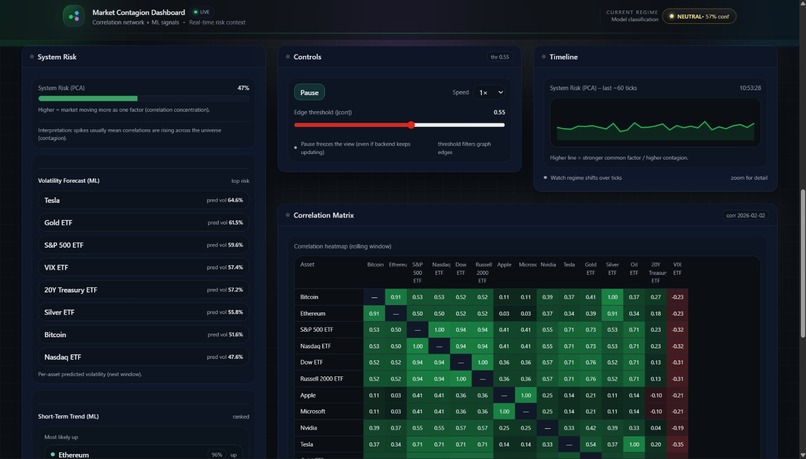Screen dimensions: 806x459
Task: Click the 47% System Risk value
Action: click(x=243, y=88)
